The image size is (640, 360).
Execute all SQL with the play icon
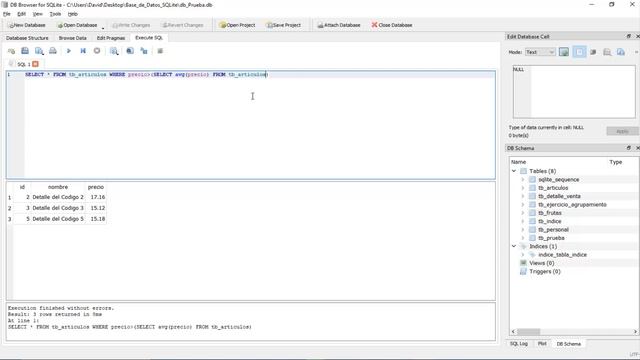[69, 51]
